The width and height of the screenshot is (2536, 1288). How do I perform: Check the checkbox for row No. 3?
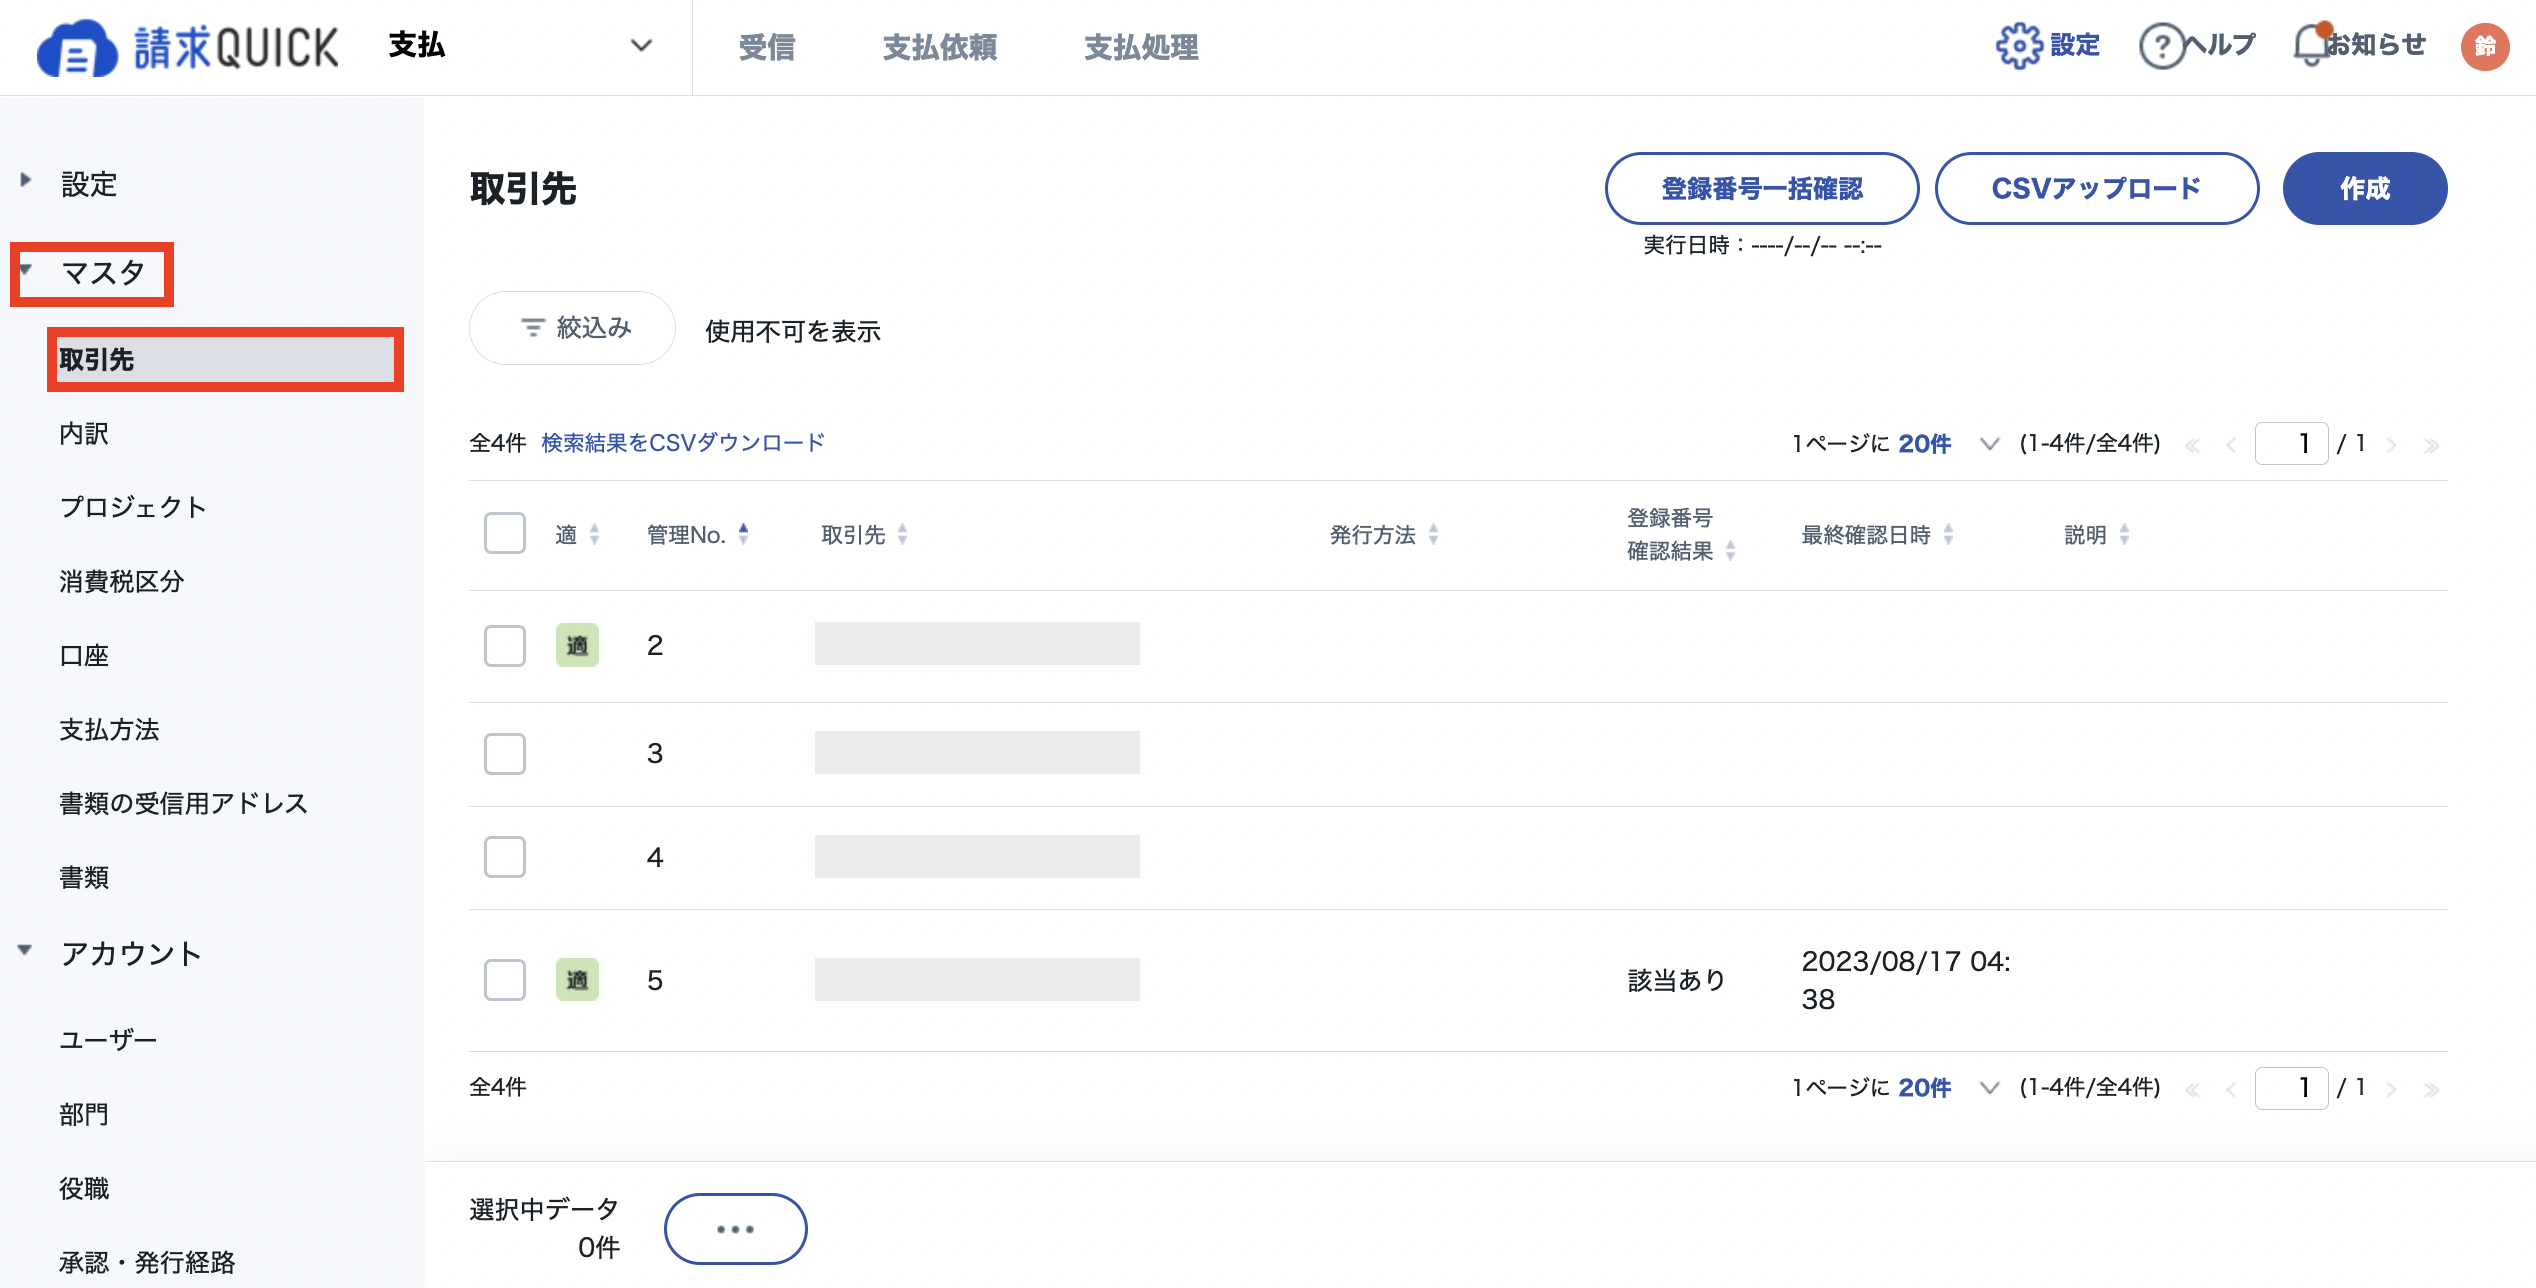click(505, 753)
